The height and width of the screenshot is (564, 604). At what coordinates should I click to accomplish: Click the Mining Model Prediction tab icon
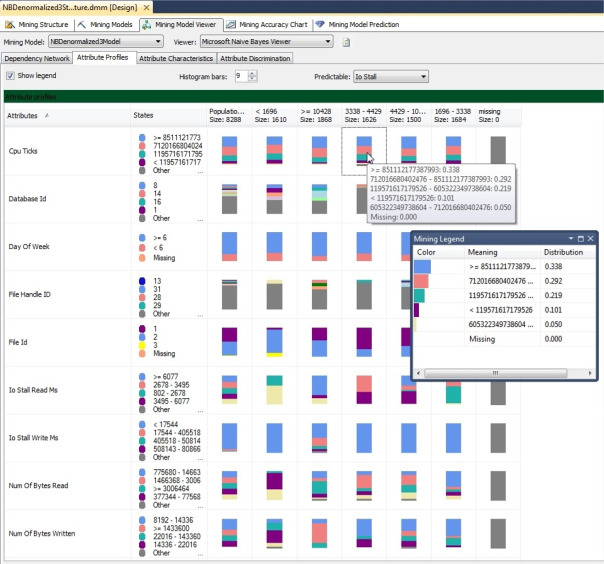pyautogui.click(x=320, y=23)
